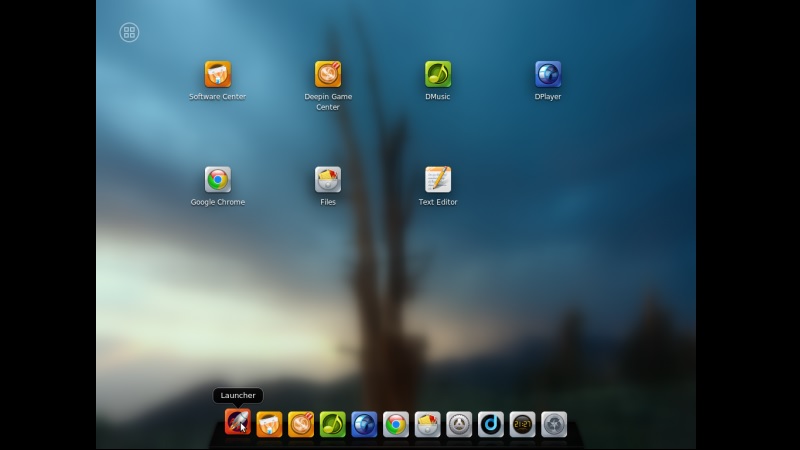800x450 pixels.
Task: Open Software Center from the dock
Action: pyautogui.click(x=269, y=424)
